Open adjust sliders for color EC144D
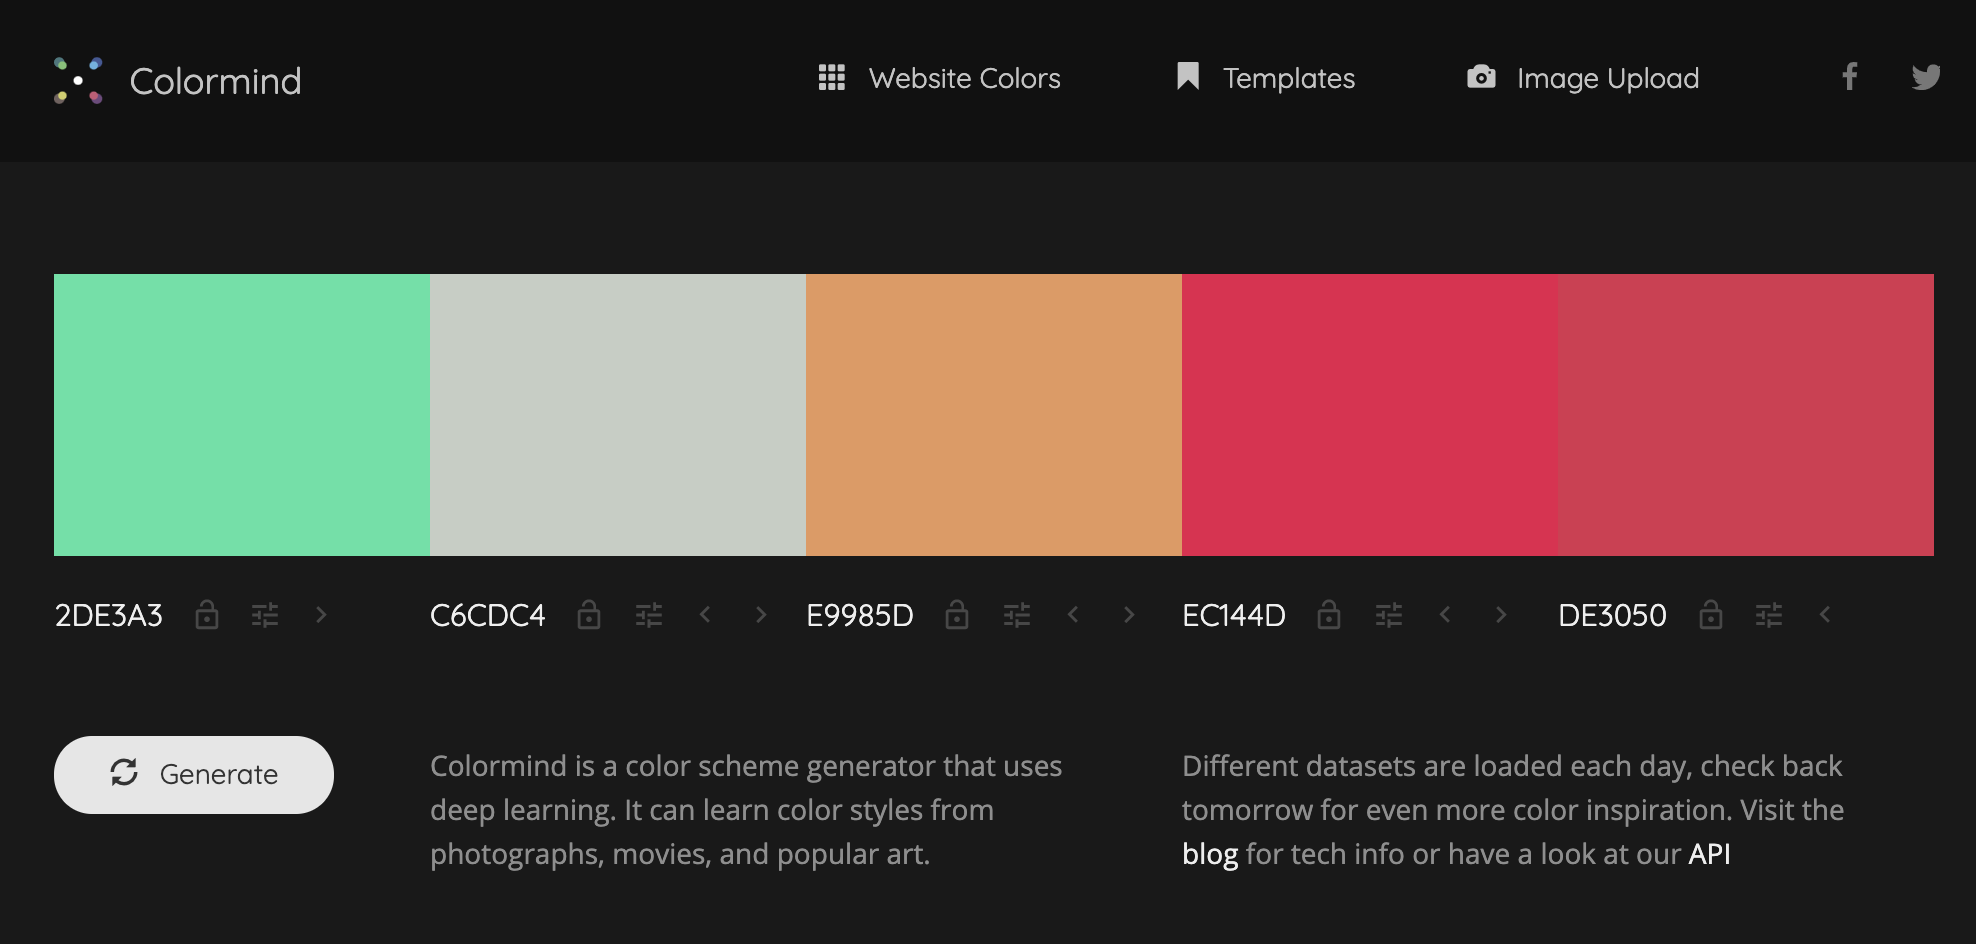 pos(1389,615)
